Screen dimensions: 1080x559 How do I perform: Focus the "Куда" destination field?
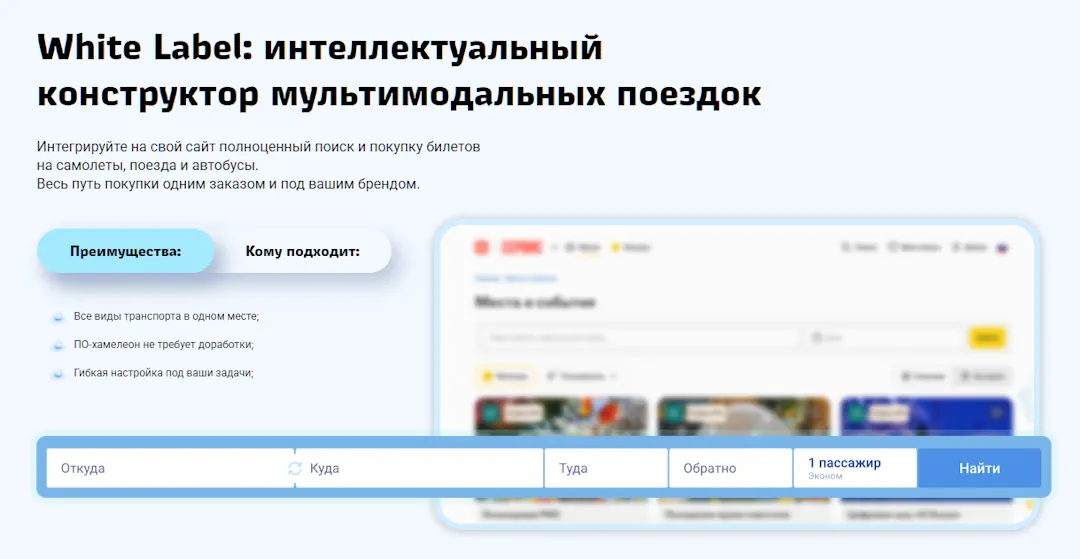420,468
